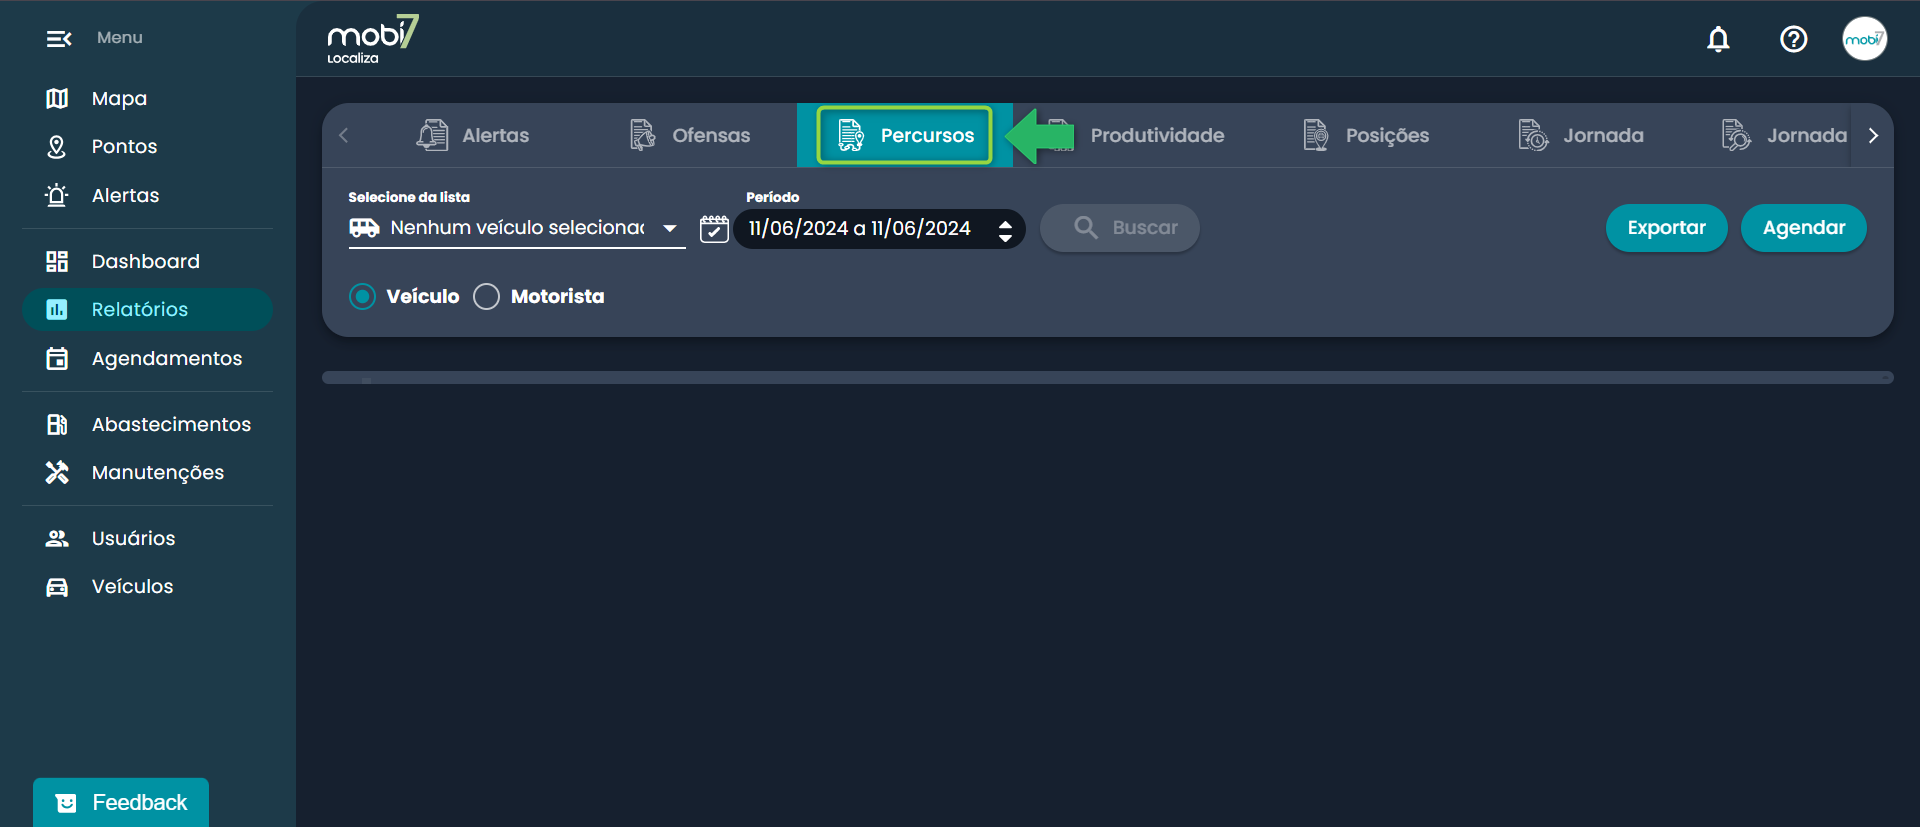Image resolution: width=1920 pixels, height=827 pixels.
Task: Open Manutenções from the sidebar
Action: point(157,472)
